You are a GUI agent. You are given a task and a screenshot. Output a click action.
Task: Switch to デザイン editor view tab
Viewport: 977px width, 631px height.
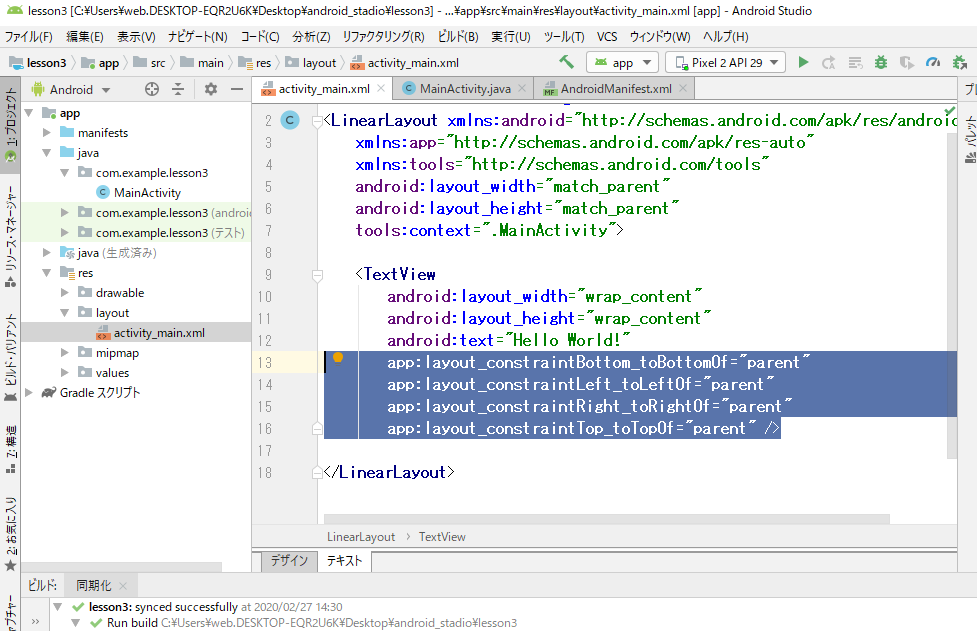(289, 561)
